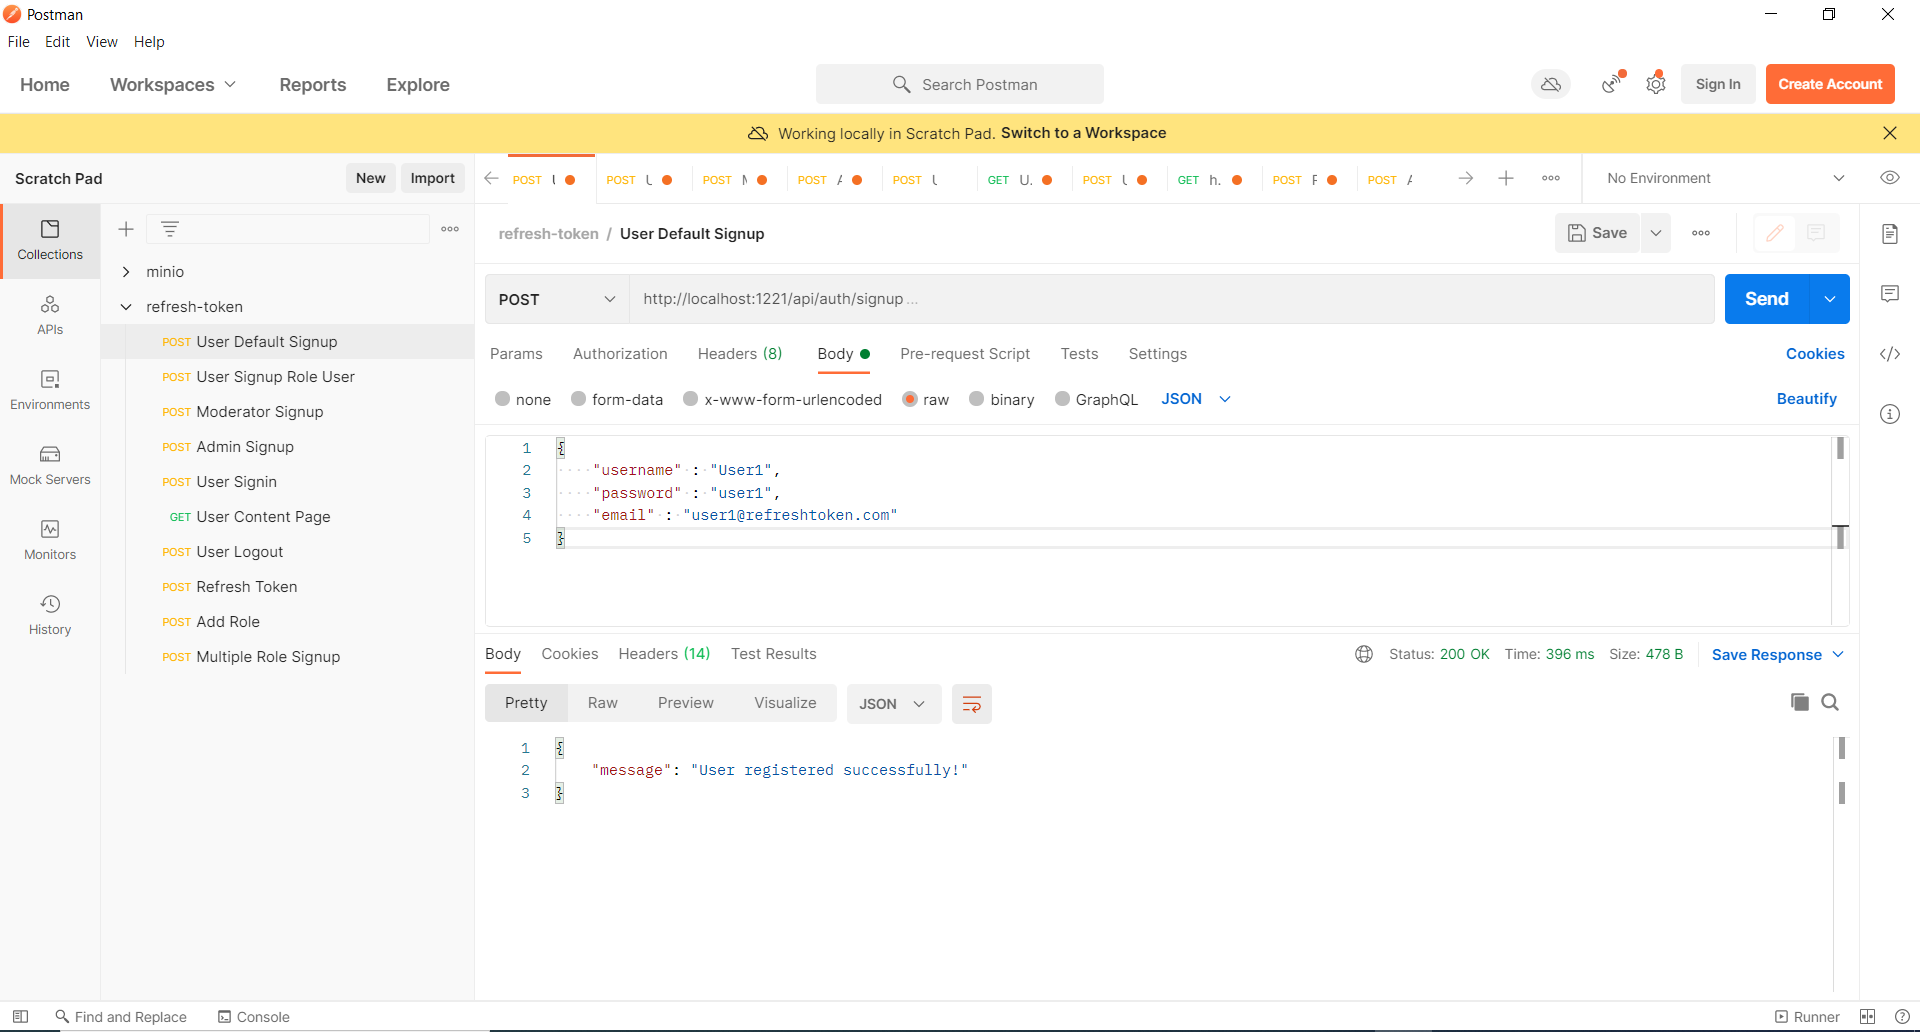The width and height of the screenshot is (1920, 1032).
Task: Open the code snippet icon
Action: click(1890, 354)
